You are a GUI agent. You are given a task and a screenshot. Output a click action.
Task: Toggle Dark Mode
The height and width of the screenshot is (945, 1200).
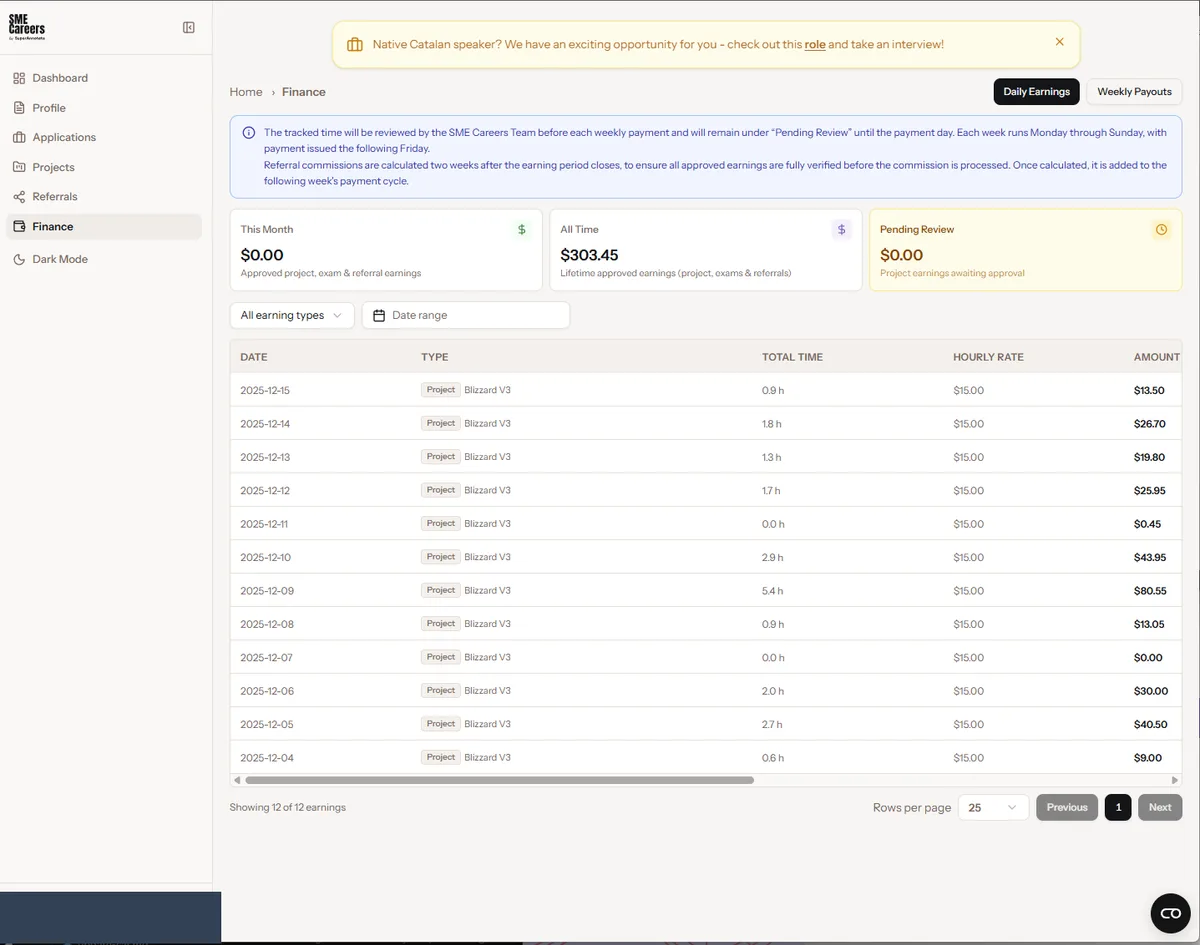click(x=104, y=259)
